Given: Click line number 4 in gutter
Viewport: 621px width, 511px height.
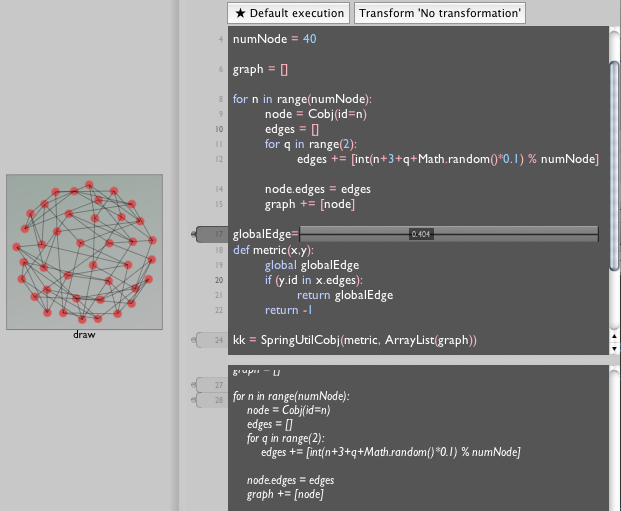Looking at the screenshot, I should (221, 39).
